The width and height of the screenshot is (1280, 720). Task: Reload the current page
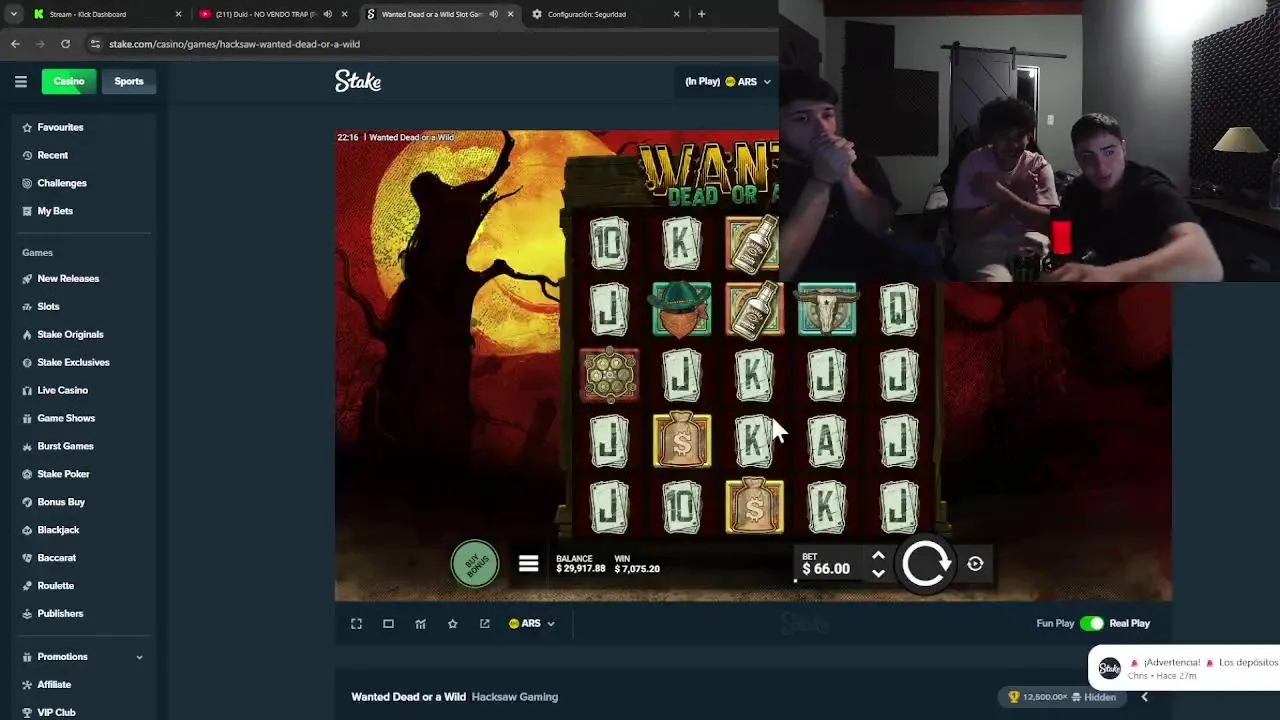pyautogui.click(x=65, y=44)
